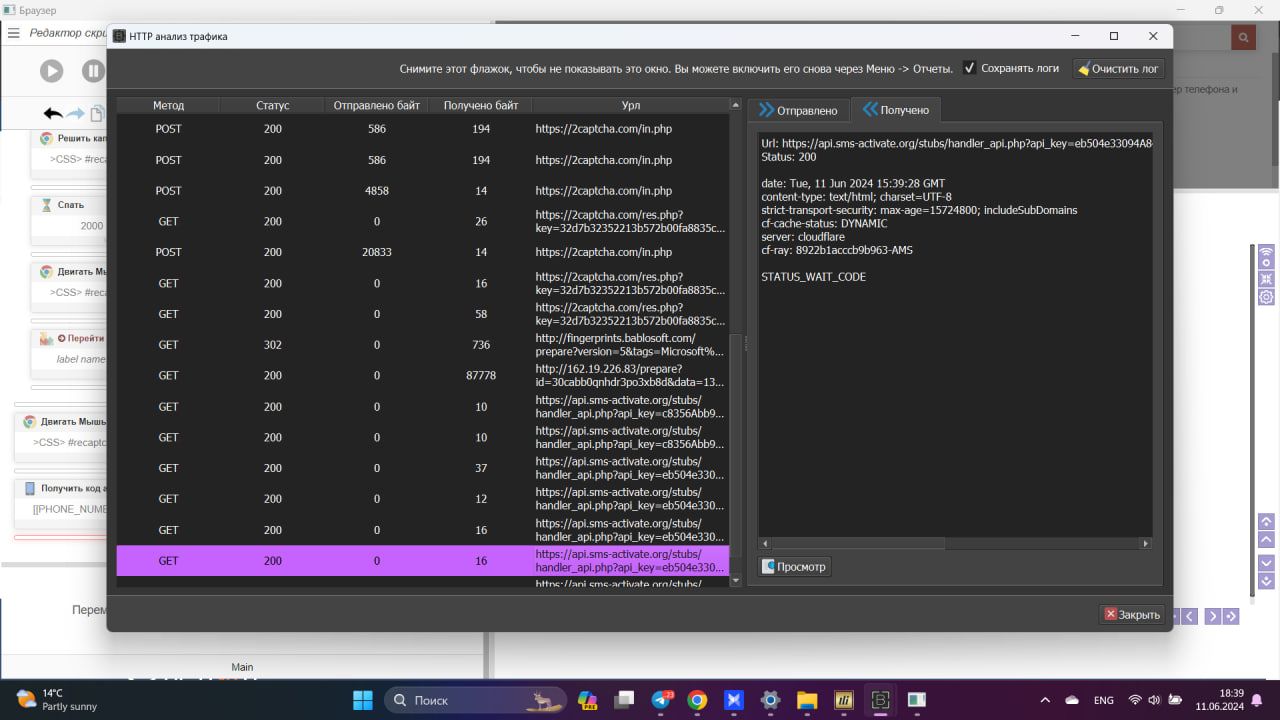
Task: Click the Очистить лог button
Action: click(1118, 69)
